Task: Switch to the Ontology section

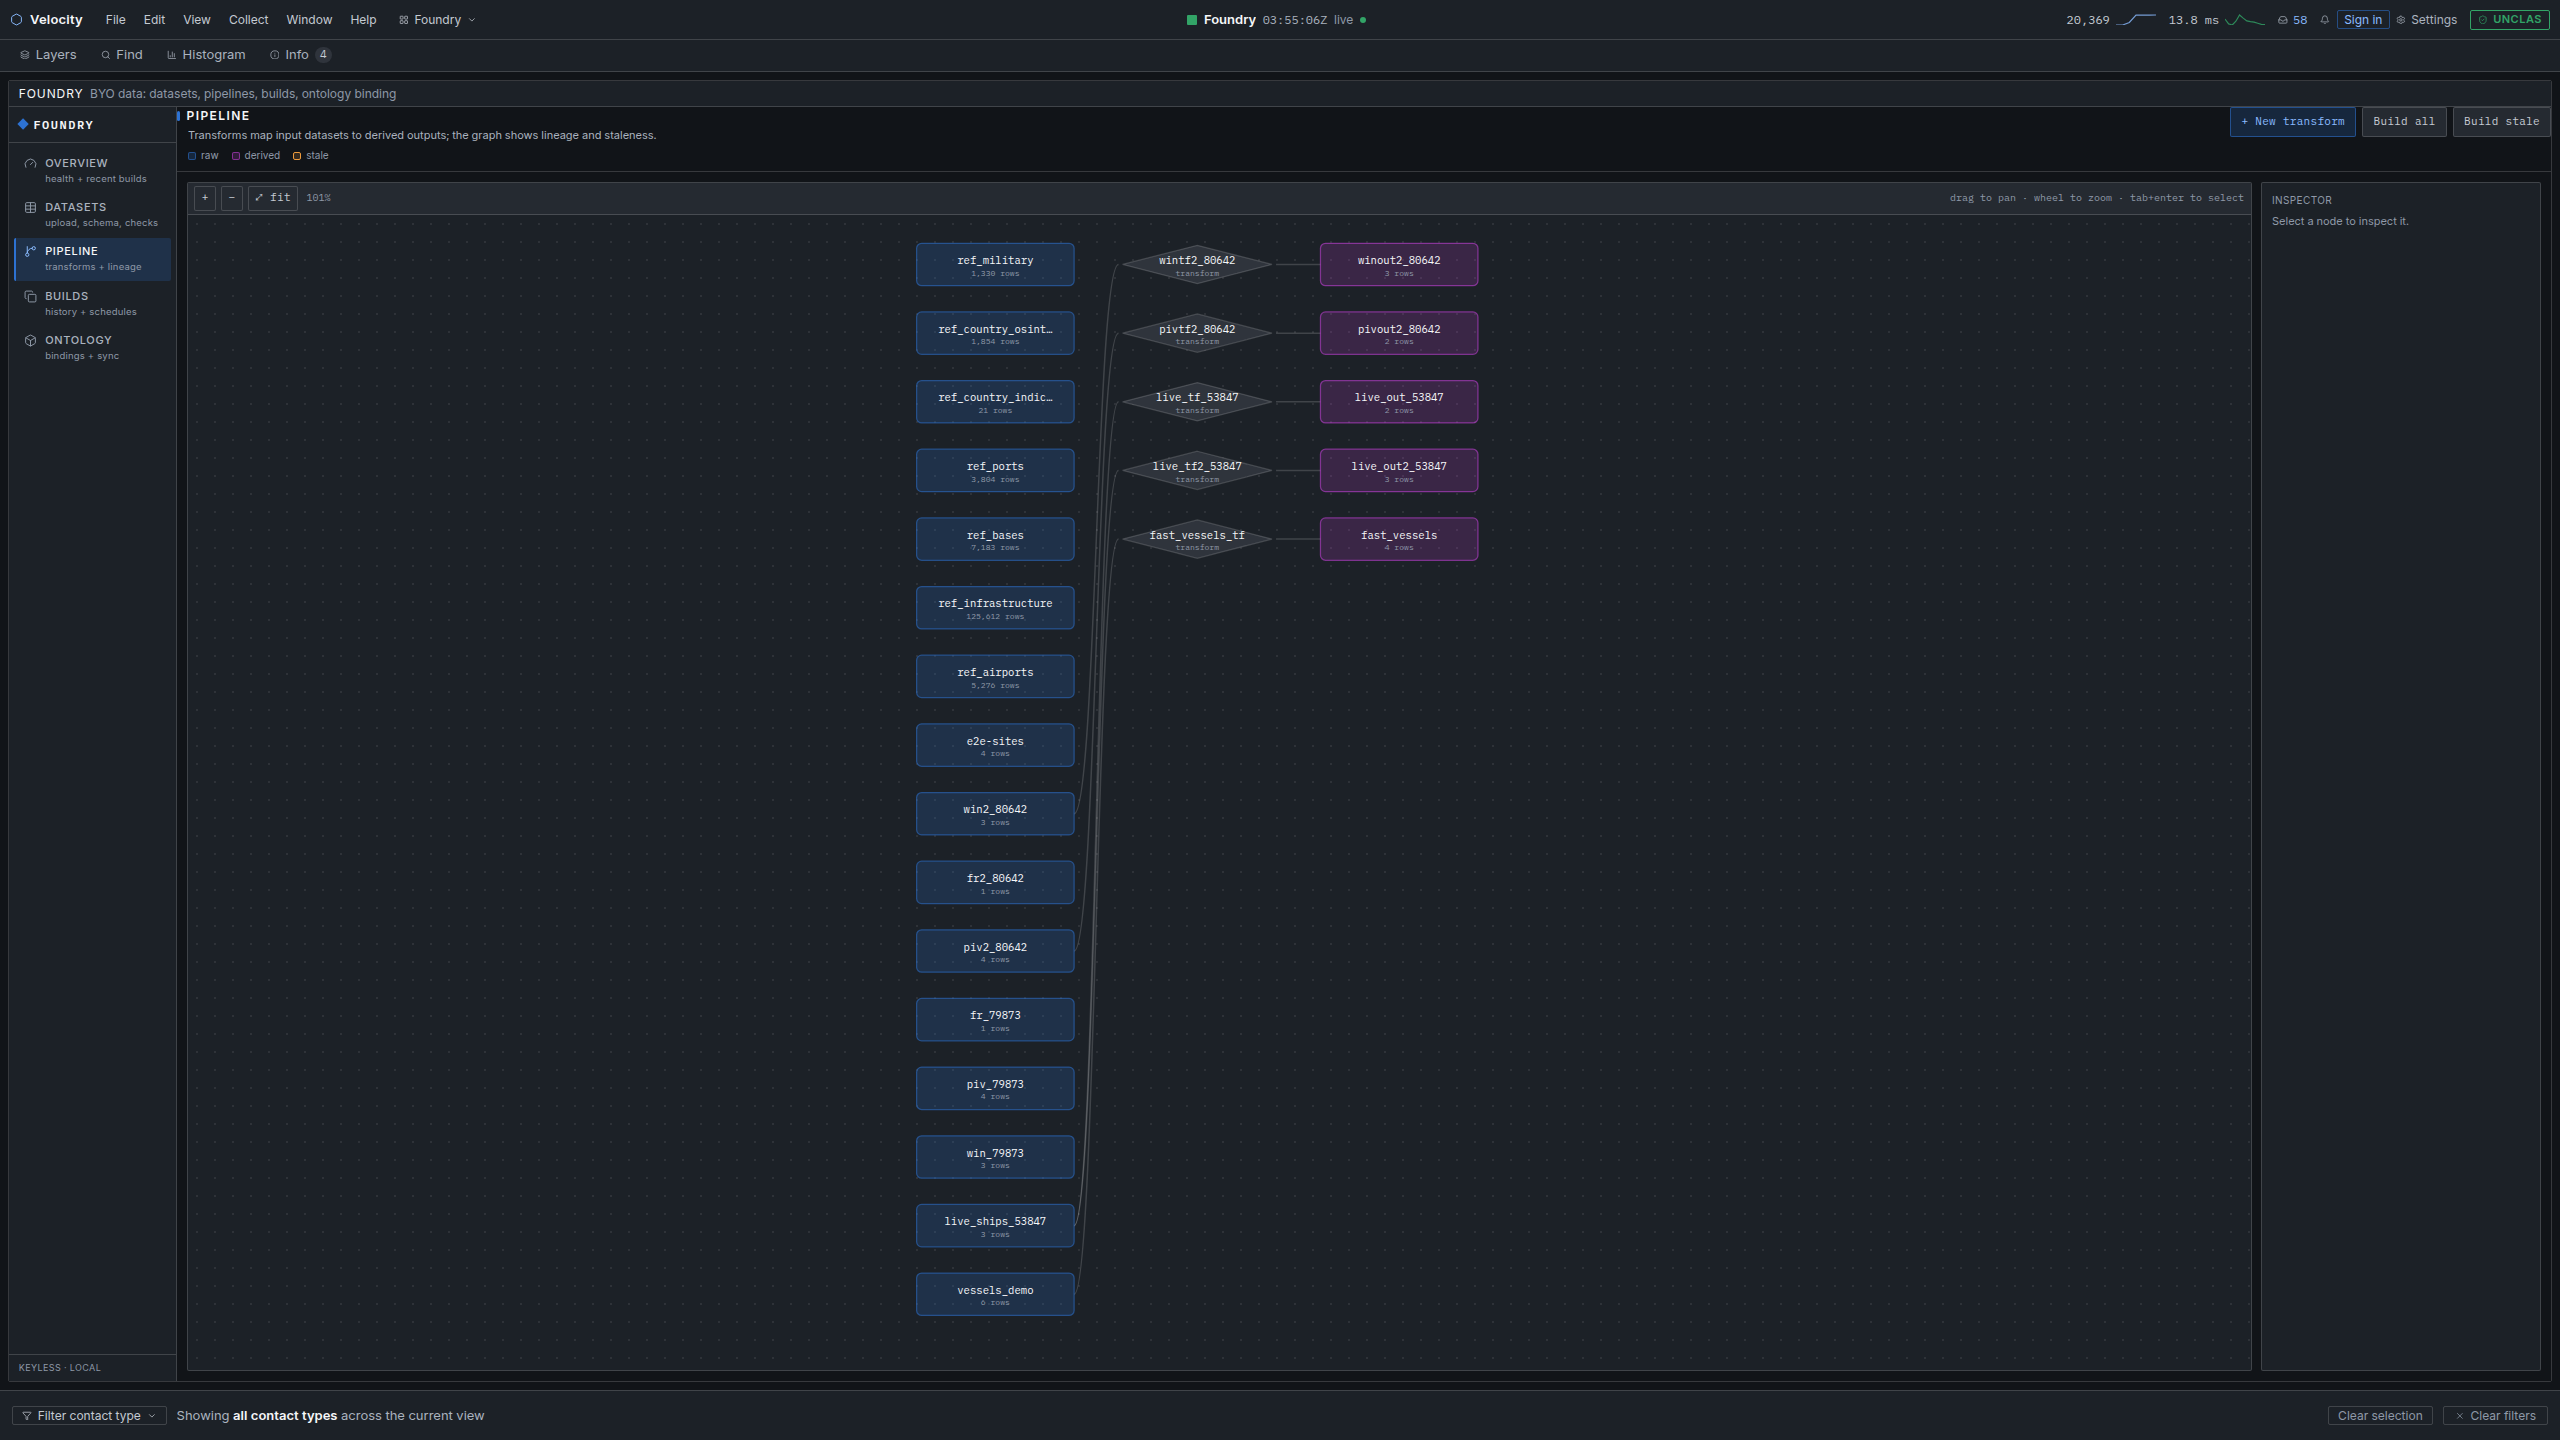Action: tap(93, 348)
